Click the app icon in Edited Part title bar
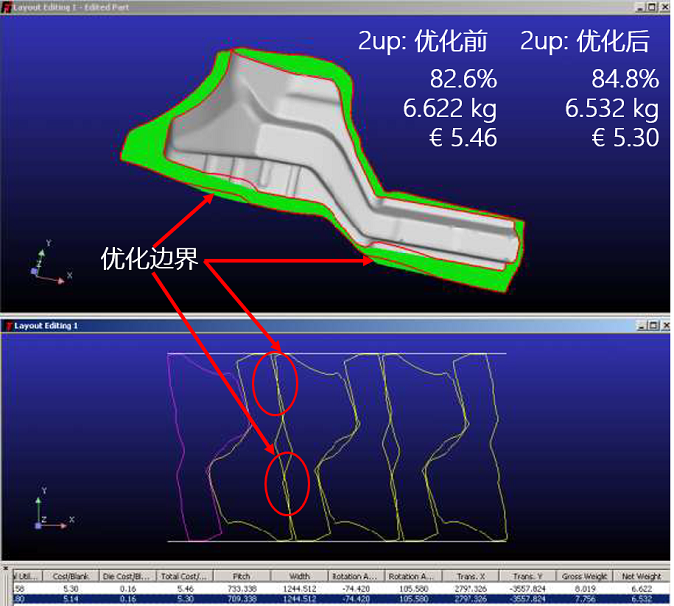 click(7, 7)
